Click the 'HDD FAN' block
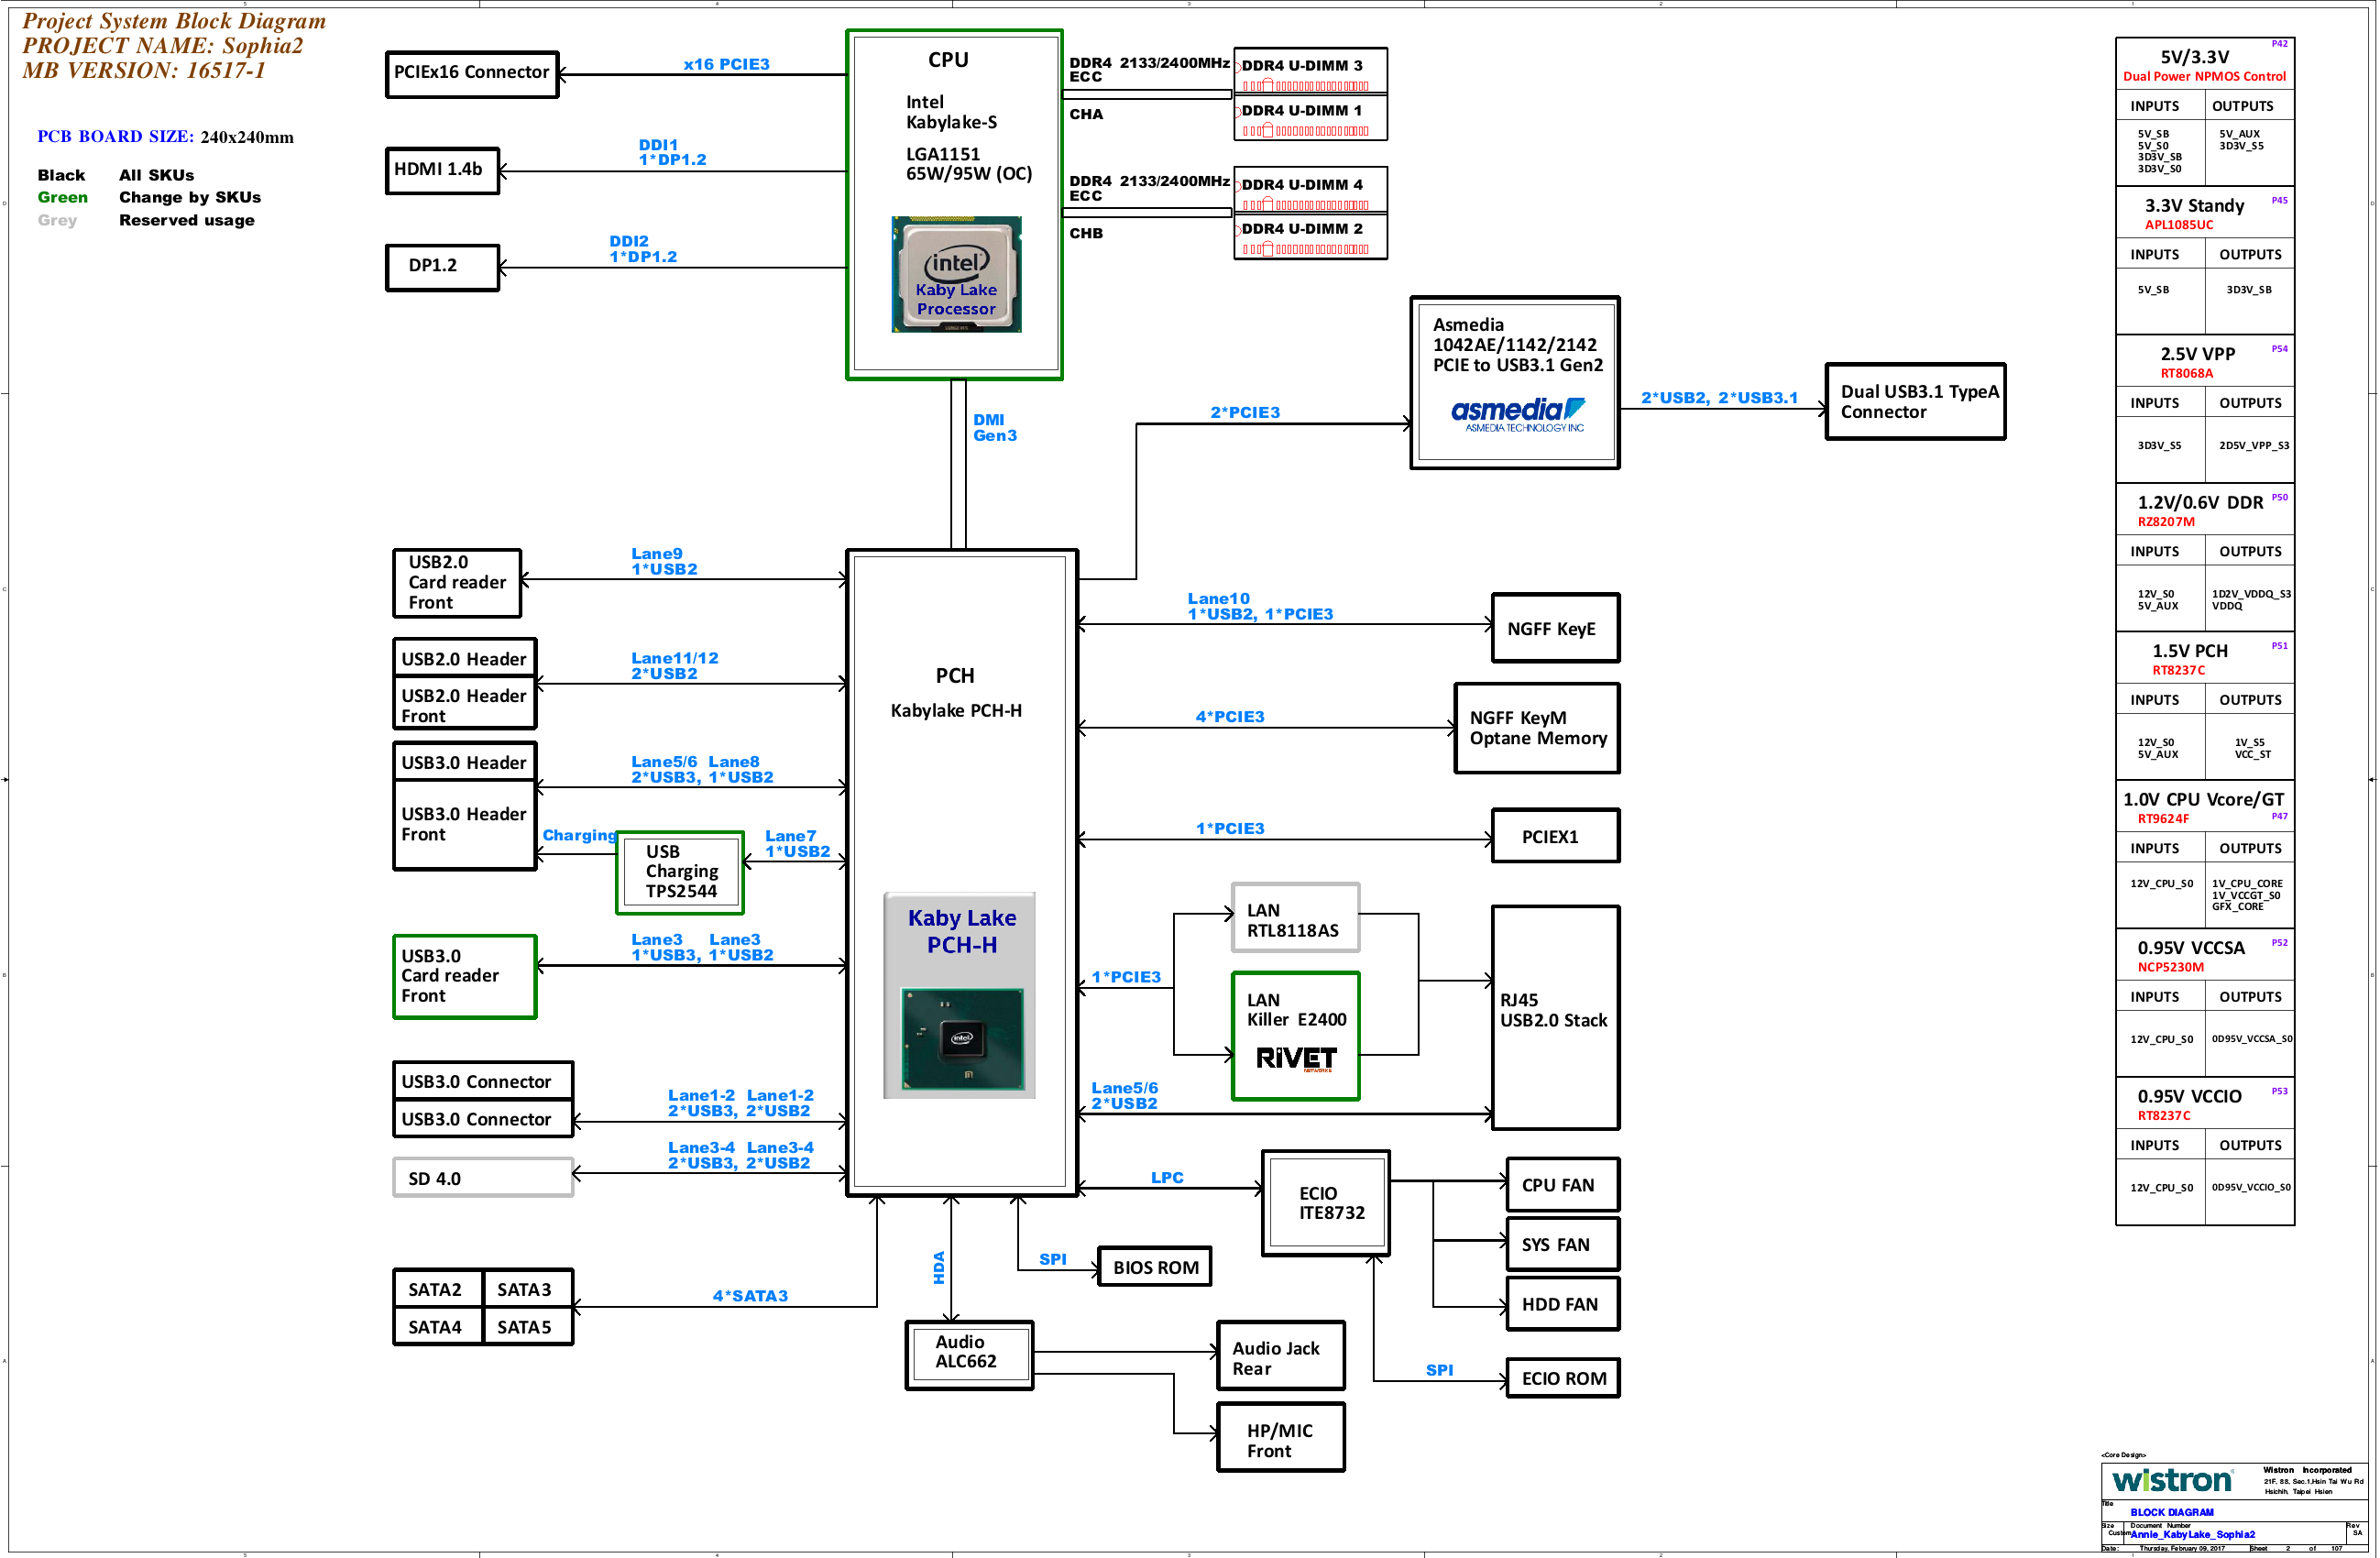The image size is (2380, 1558). [x=1562, y=1304]
